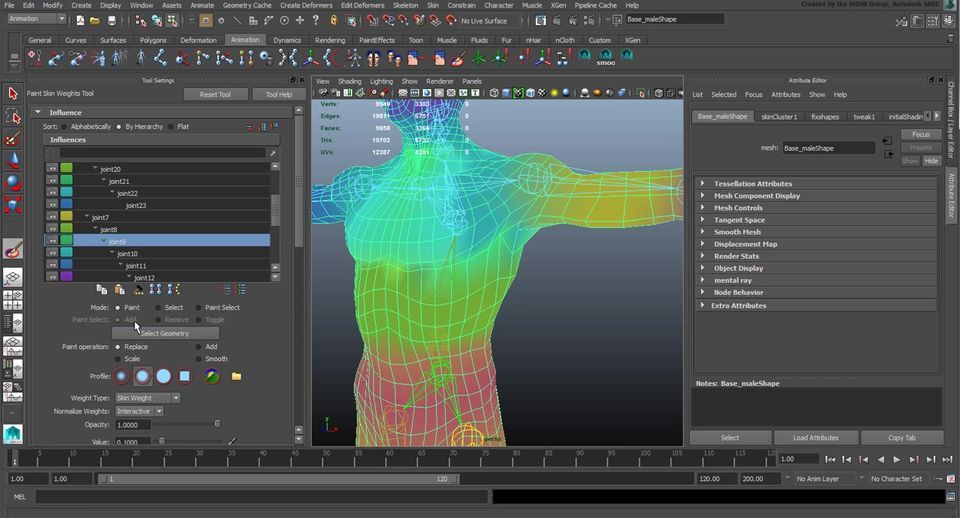Click Select Geometry button

coord(165,333)
